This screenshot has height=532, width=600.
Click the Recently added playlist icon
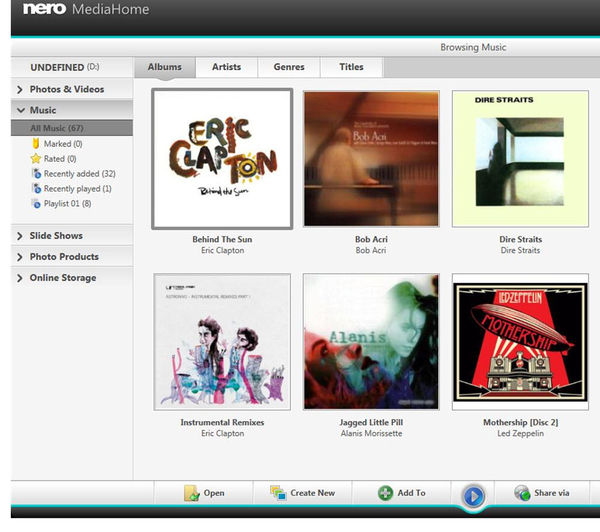[x=36, y=174]
